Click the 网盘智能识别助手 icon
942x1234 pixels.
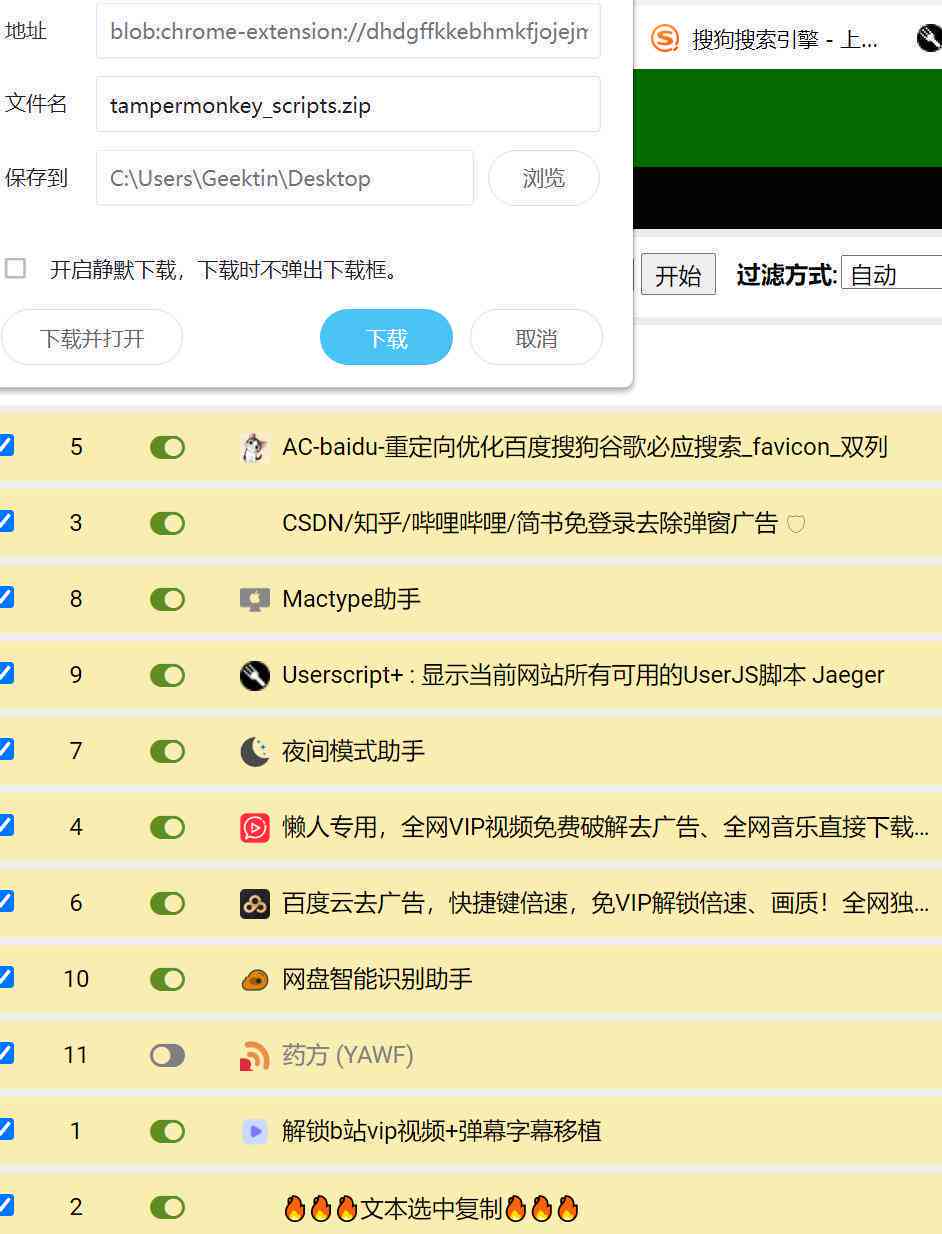(255, 980)
